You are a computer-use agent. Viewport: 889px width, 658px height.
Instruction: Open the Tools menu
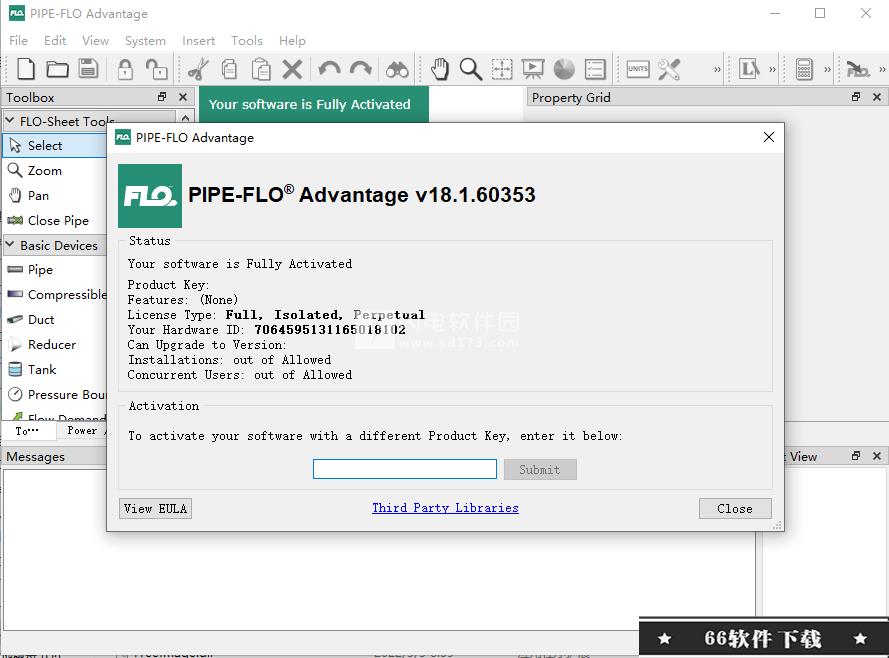click(247, 41)
